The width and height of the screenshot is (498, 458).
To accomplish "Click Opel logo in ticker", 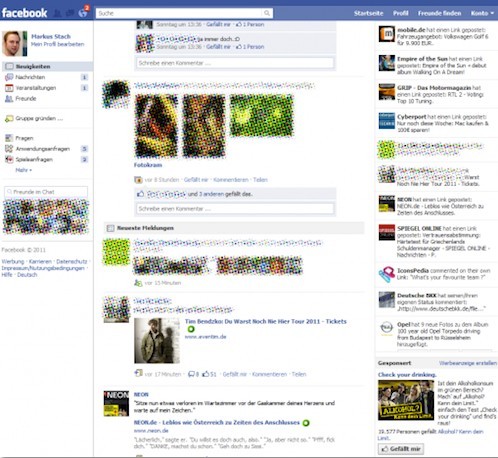I will (387, 328).
